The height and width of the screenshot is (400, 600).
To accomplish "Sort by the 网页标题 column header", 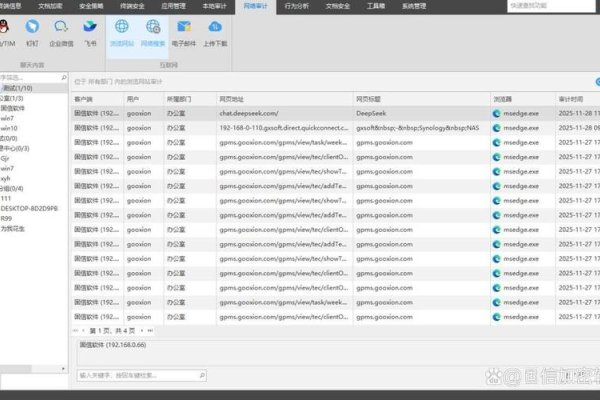I will 422,99.
